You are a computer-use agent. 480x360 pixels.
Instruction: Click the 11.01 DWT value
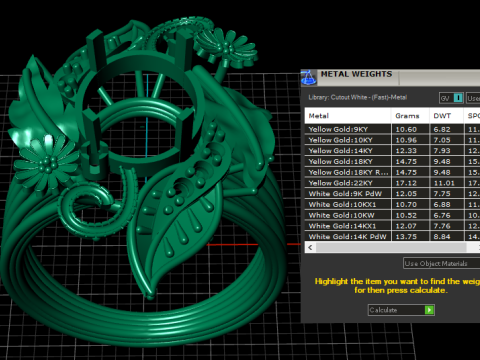[444, 183]
